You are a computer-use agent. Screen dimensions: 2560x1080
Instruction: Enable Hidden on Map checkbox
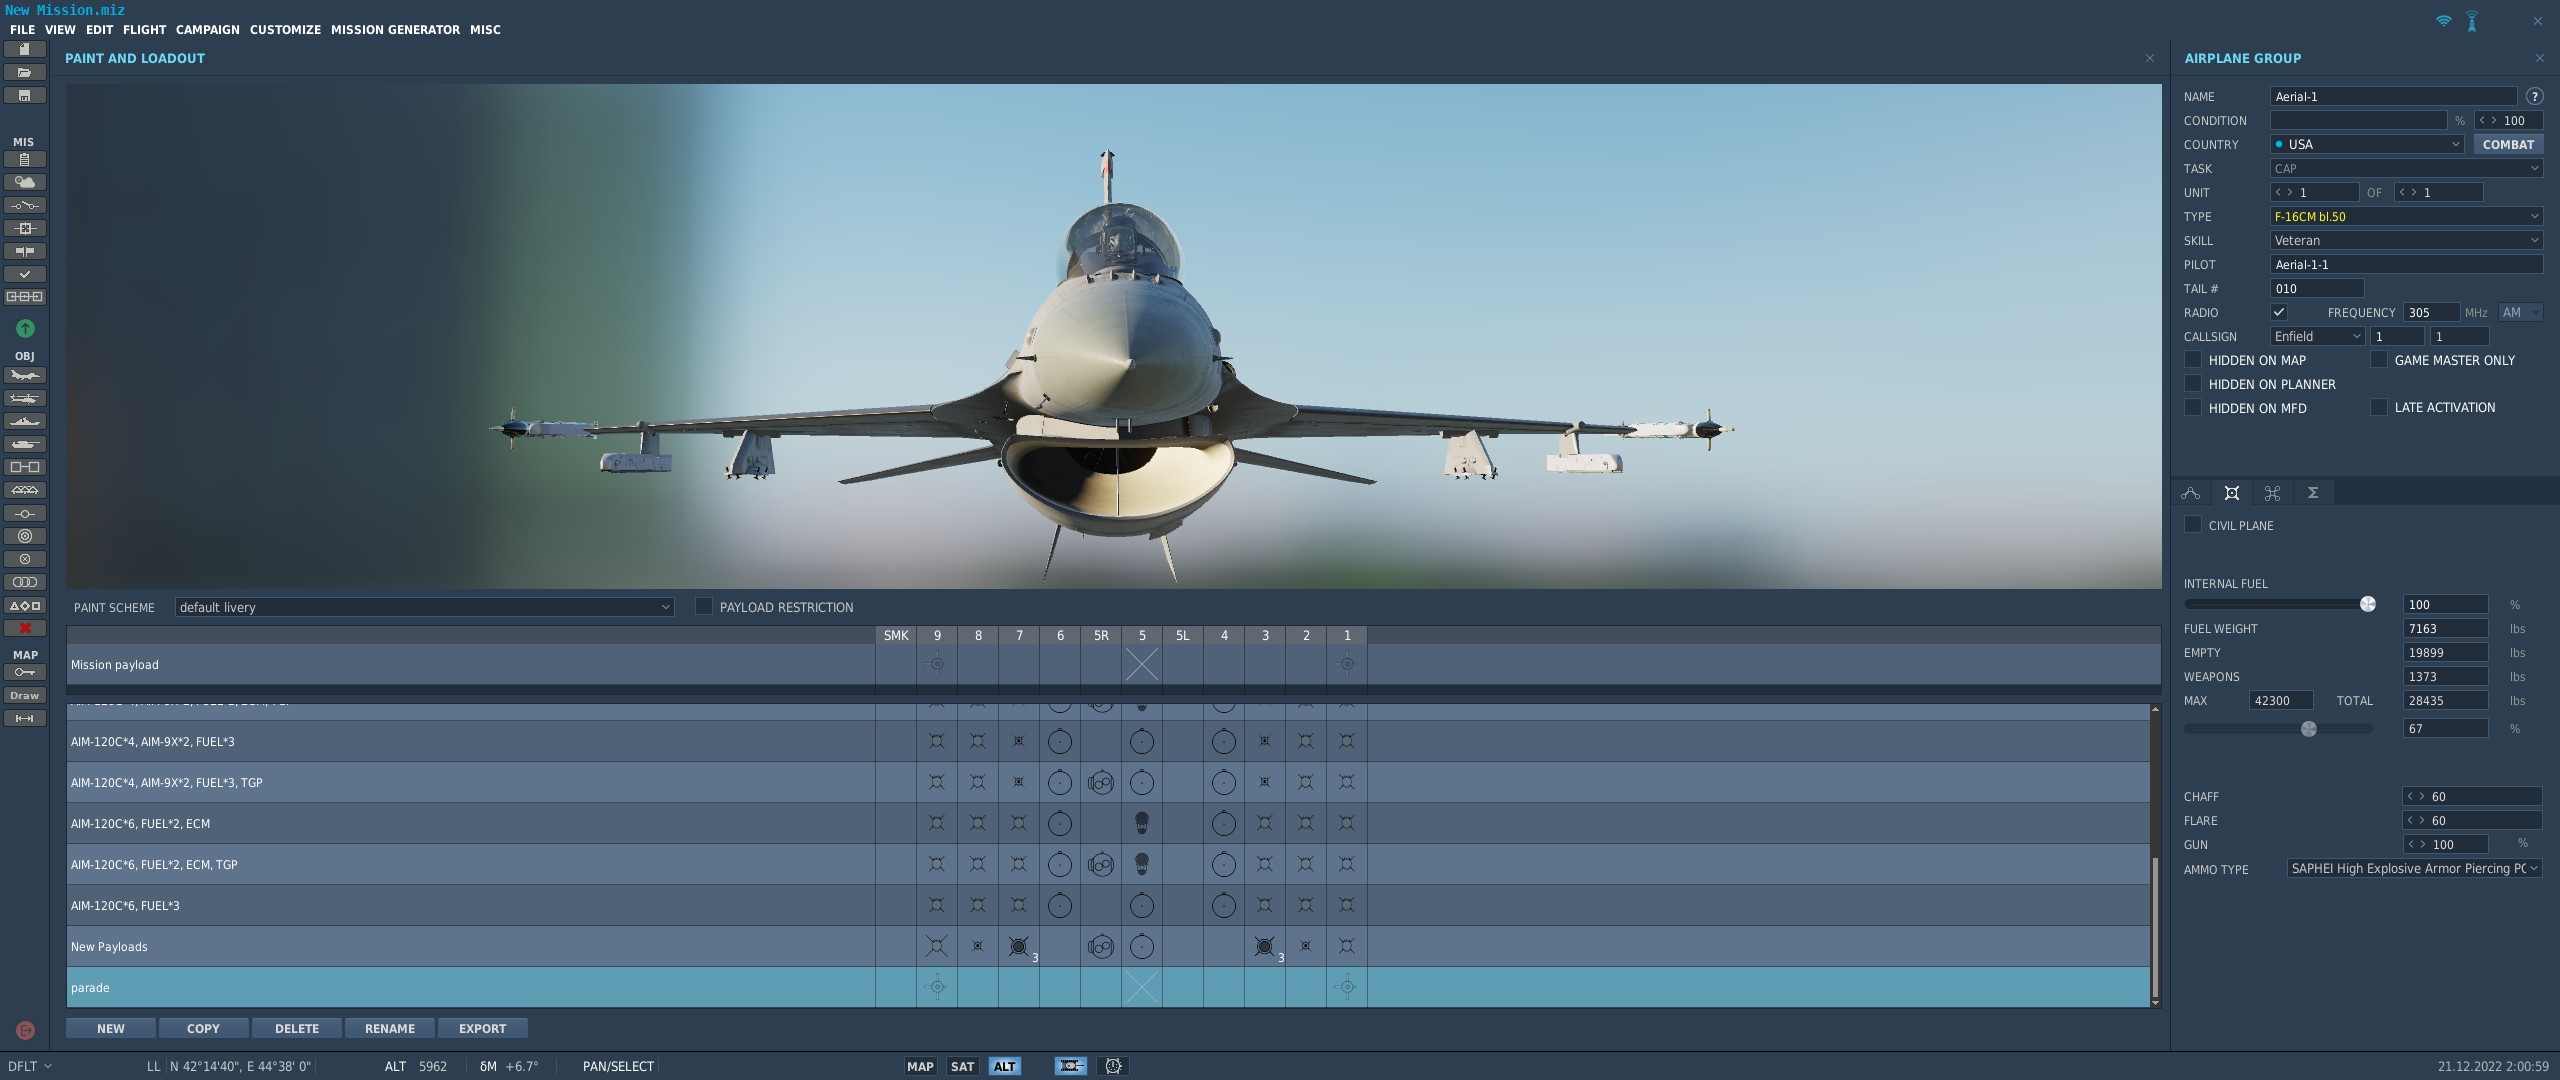[x=2193, y=359]
